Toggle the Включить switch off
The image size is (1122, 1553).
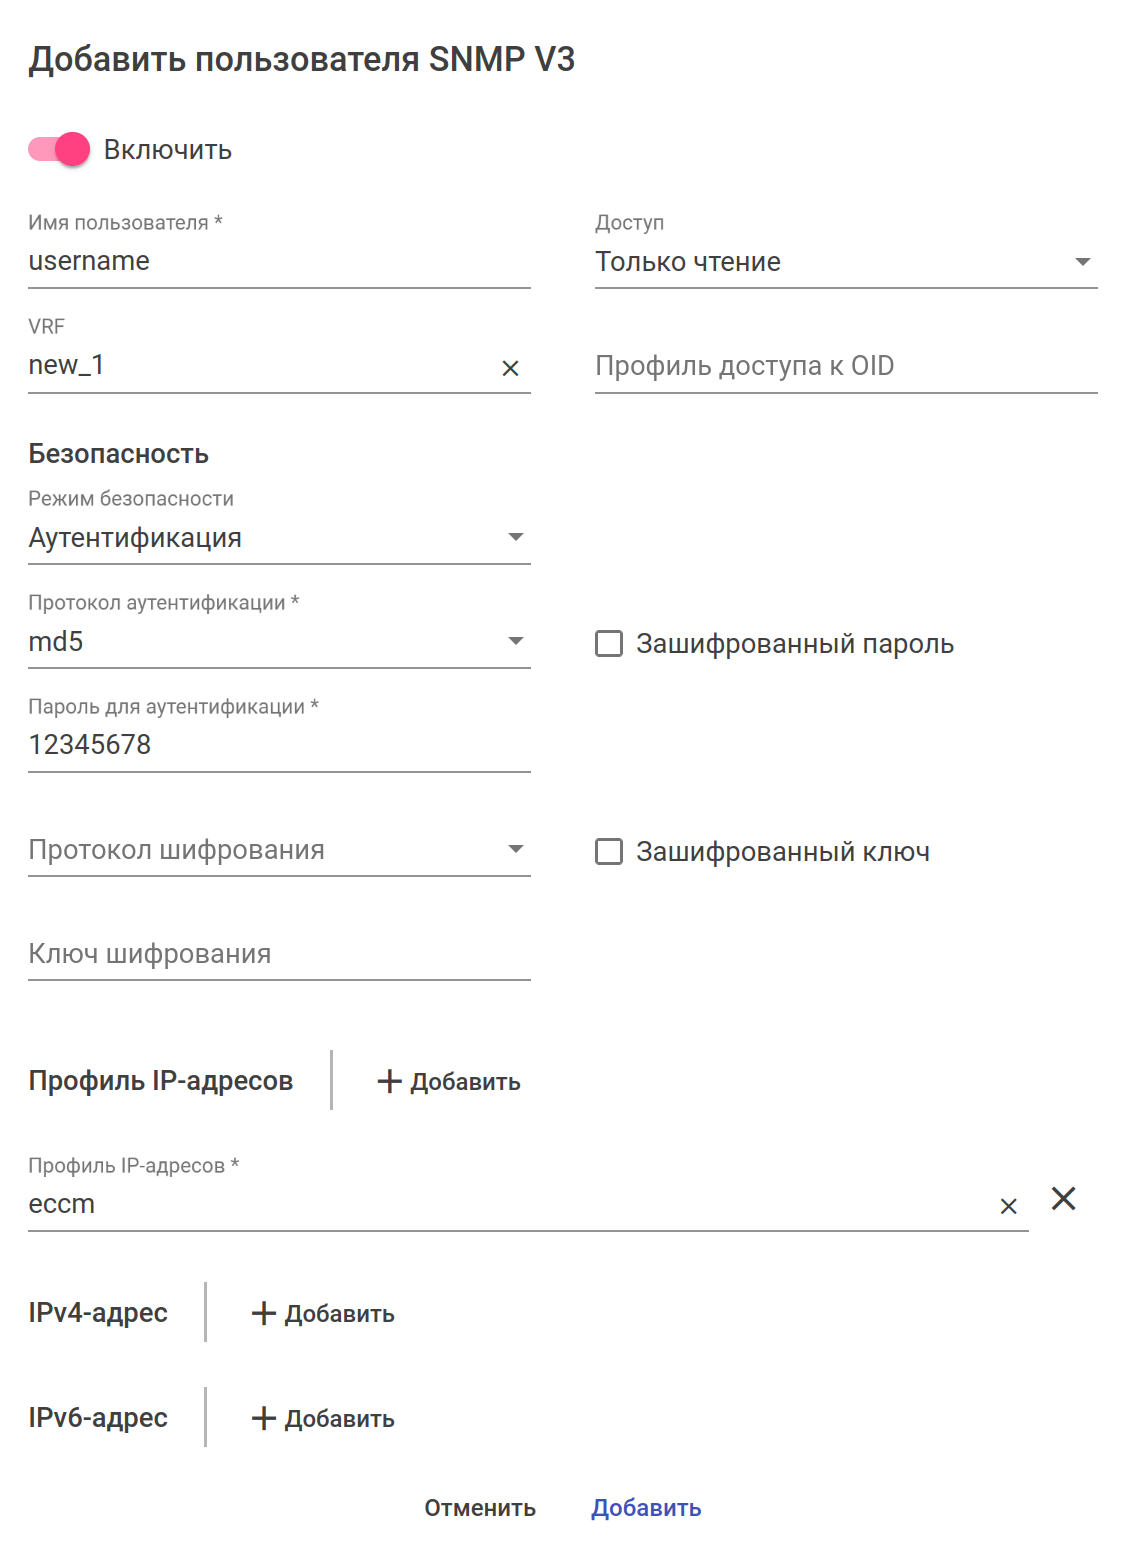60,150
